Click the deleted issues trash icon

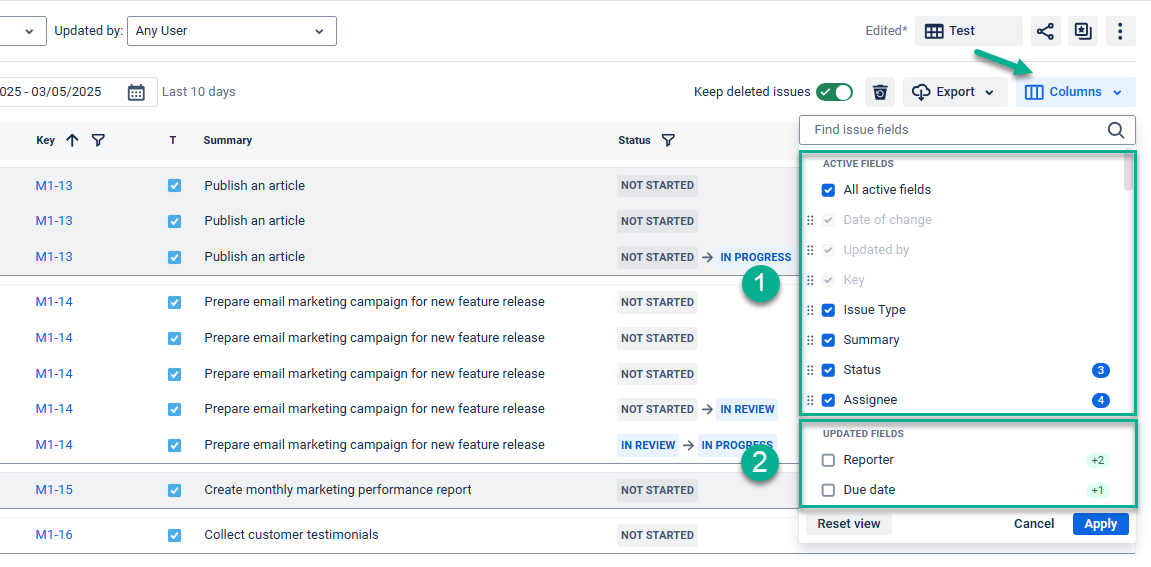[x=880, y=93]
